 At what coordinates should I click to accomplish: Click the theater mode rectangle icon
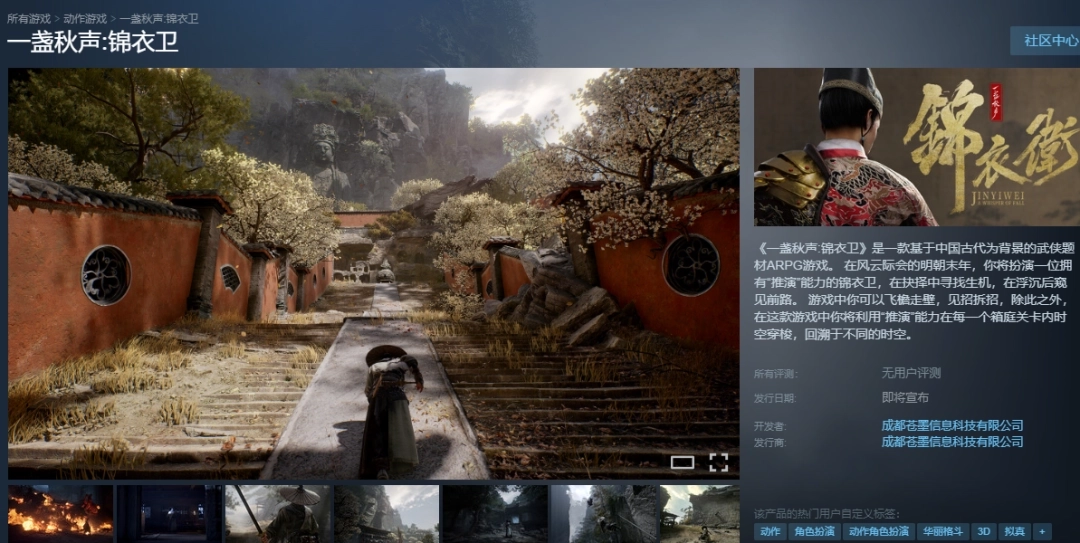point(682,462)
